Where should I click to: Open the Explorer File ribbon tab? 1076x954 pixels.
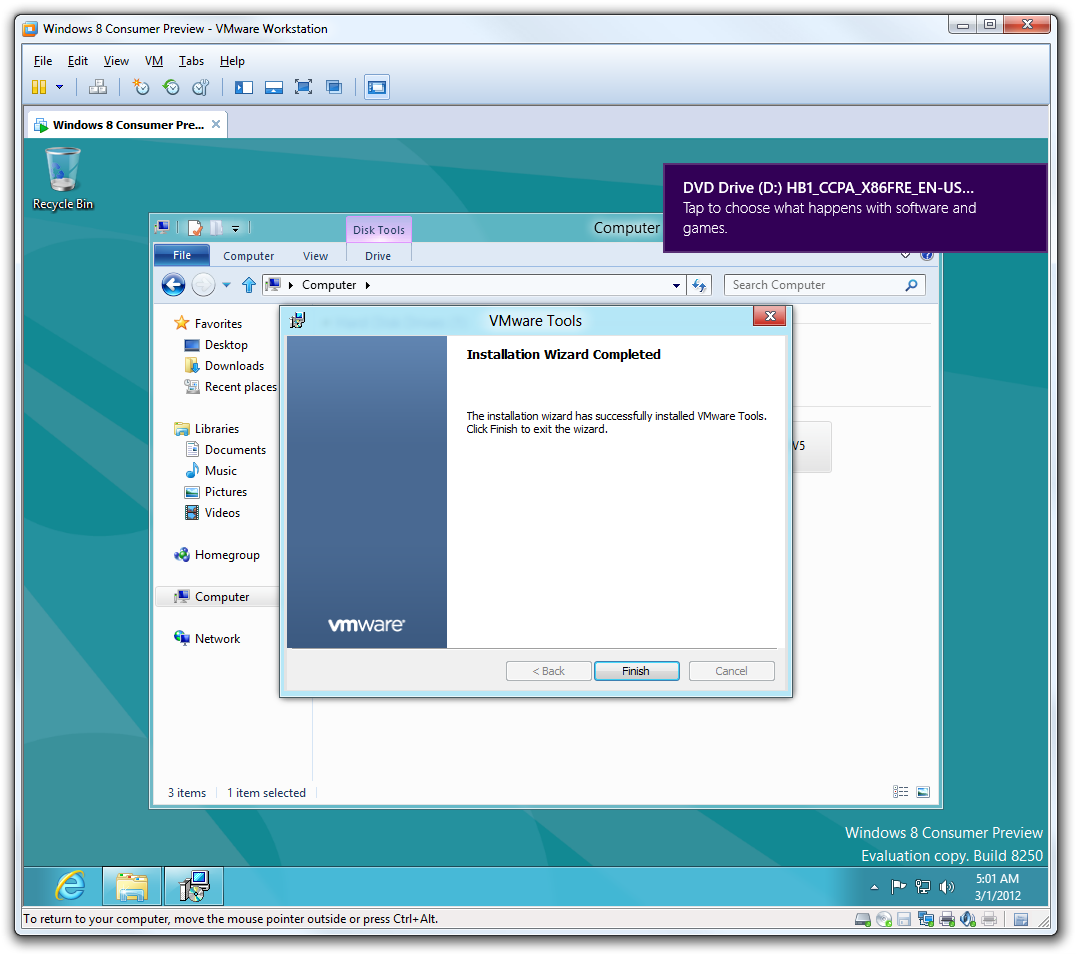coord(182,255)
